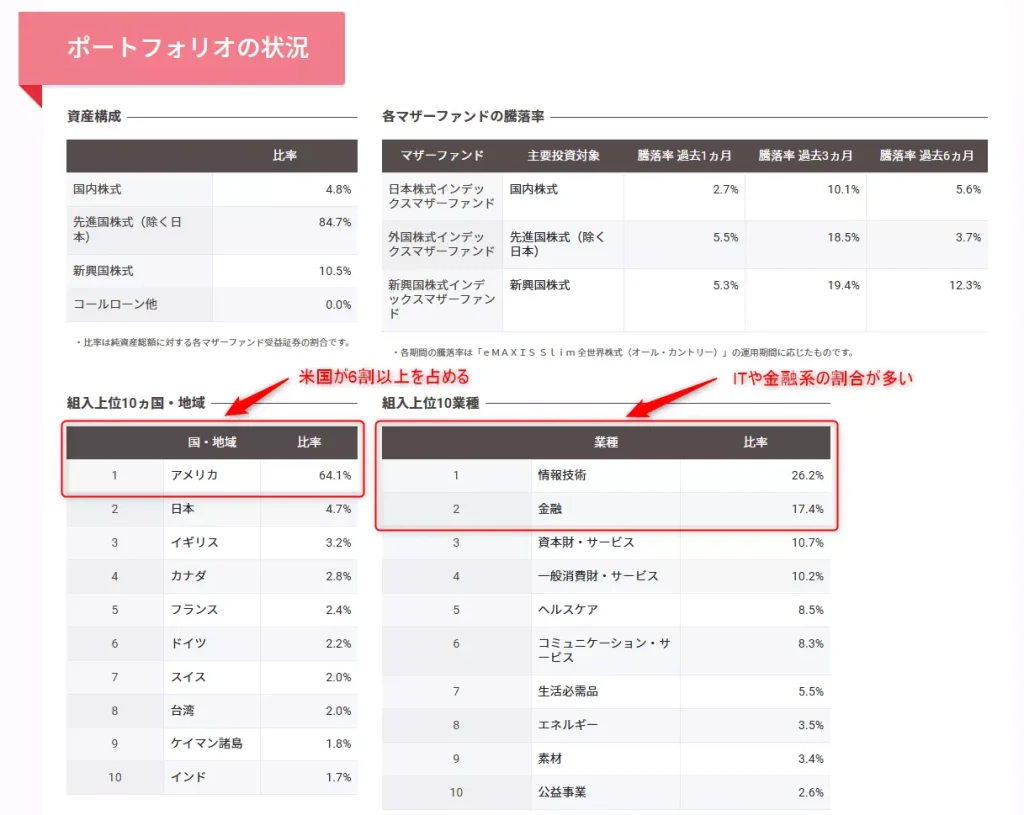Select the 各マザーファンドの騰落率 section title
Image resolution: width=1024 pixels, height=815 pixels.
[463, 116]
